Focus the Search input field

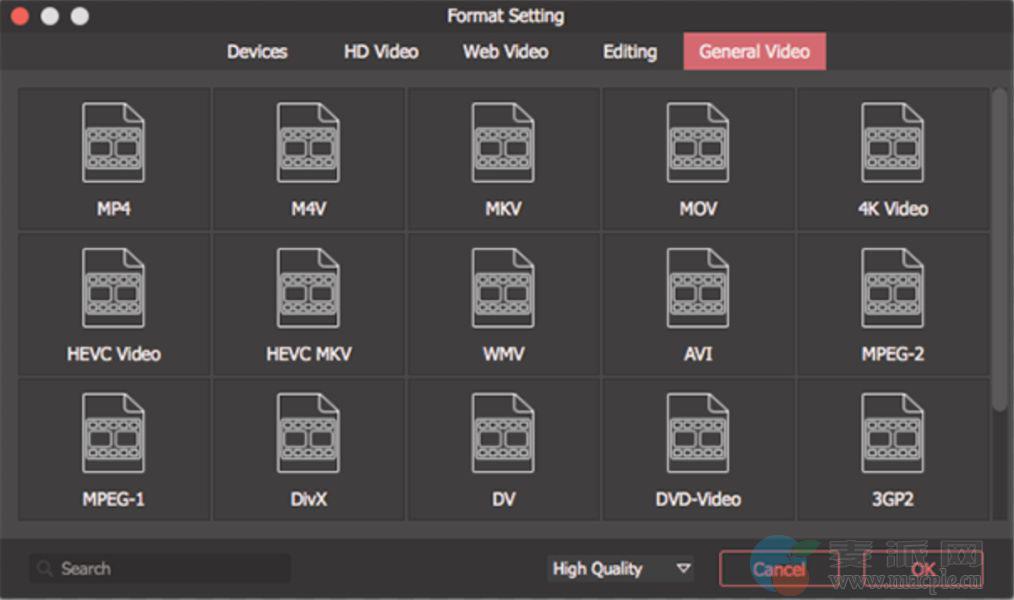(160, 569)
